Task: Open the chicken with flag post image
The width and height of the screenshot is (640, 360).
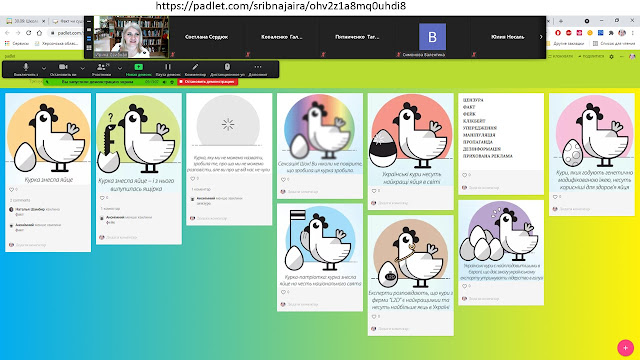Action: tap(320, 238)
